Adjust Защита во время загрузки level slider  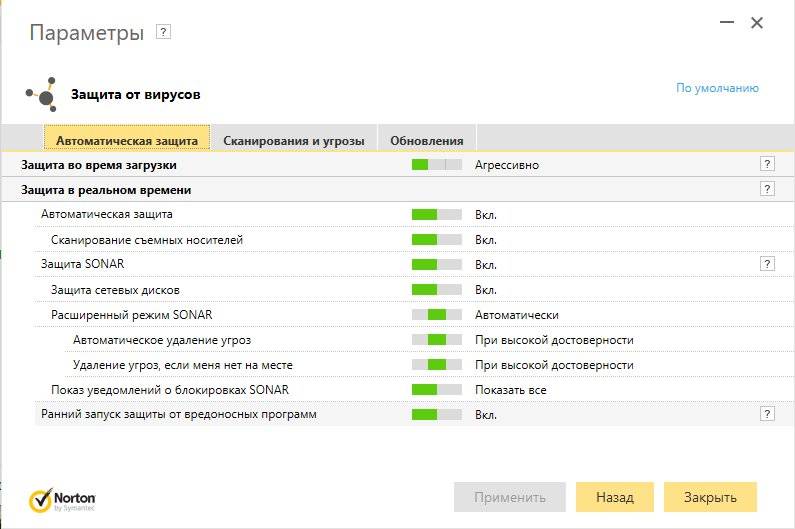click(x=437, y=164)
